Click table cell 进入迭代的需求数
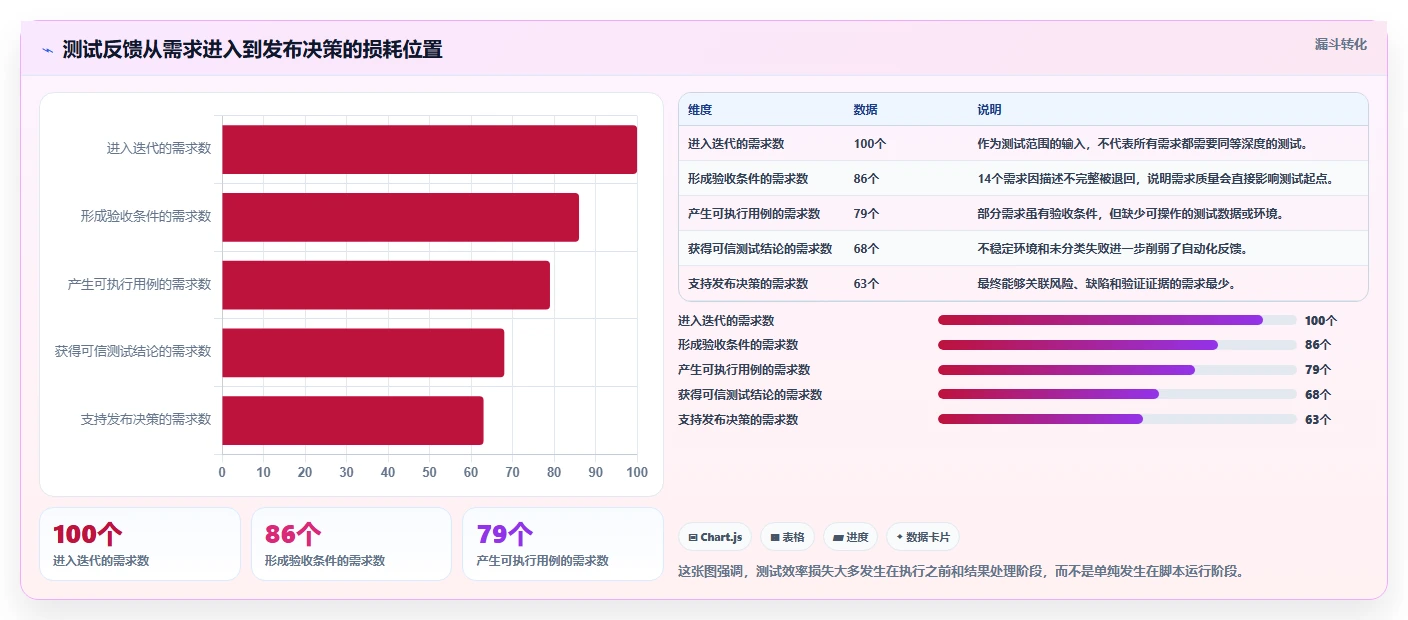1408x620 pixels. tap(736, 144)
